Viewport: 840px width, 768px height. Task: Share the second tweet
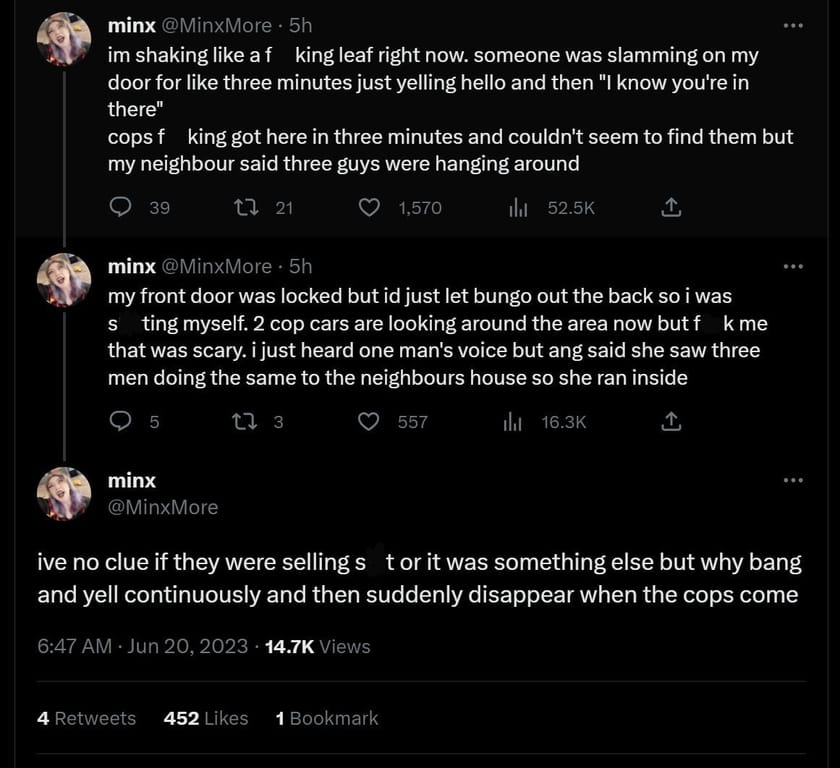pos(672,421)
